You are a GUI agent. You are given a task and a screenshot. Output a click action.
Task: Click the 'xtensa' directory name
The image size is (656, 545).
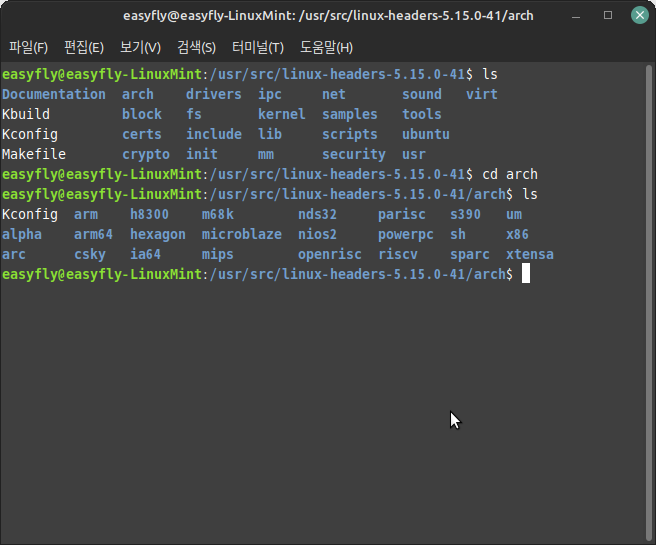[530, 254]
